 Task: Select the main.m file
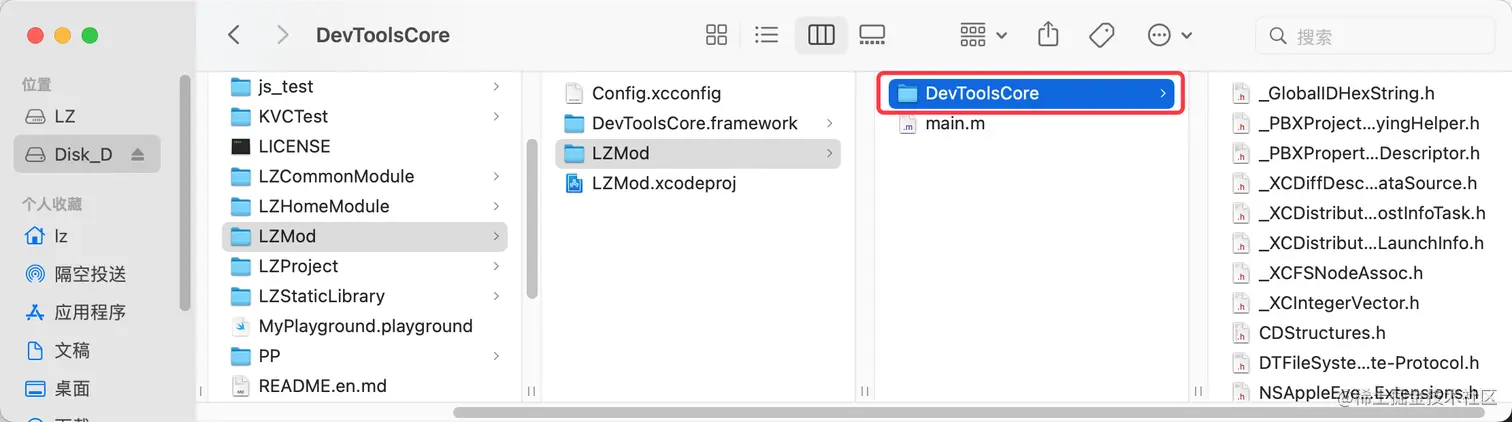click(x=954, y=125)
